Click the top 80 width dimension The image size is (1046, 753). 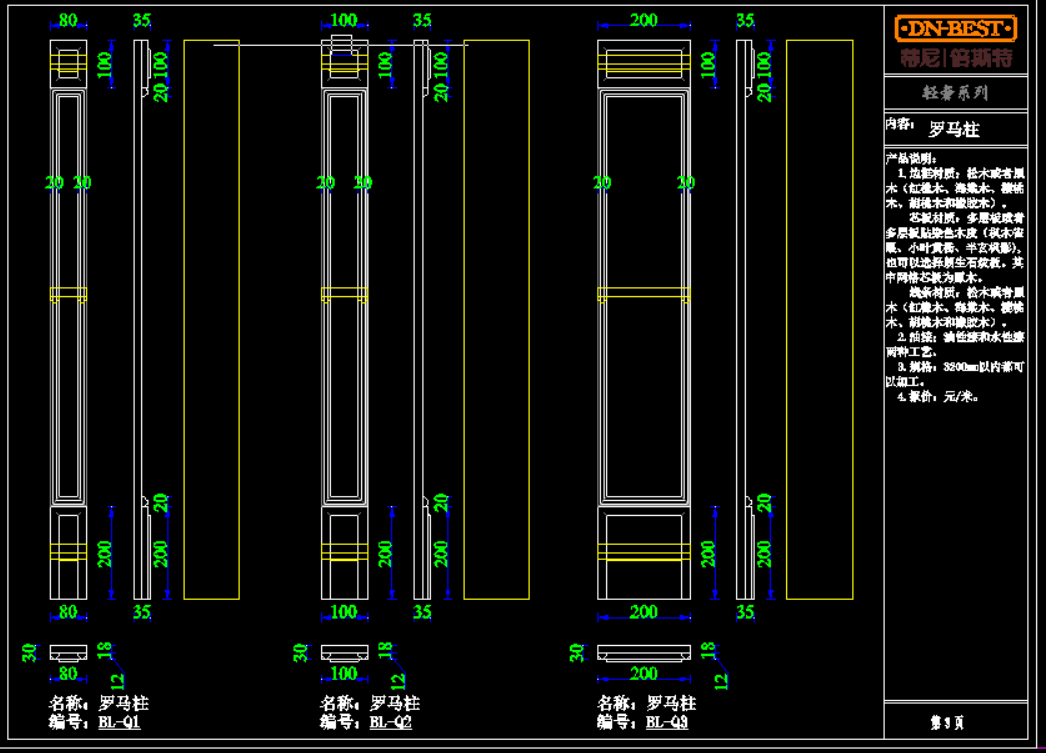click(68, 20)
